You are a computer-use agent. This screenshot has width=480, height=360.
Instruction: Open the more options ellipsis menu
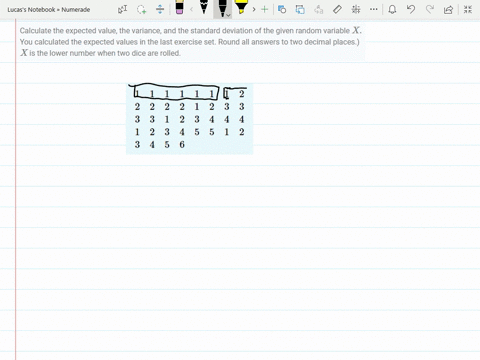pos(374,9)
